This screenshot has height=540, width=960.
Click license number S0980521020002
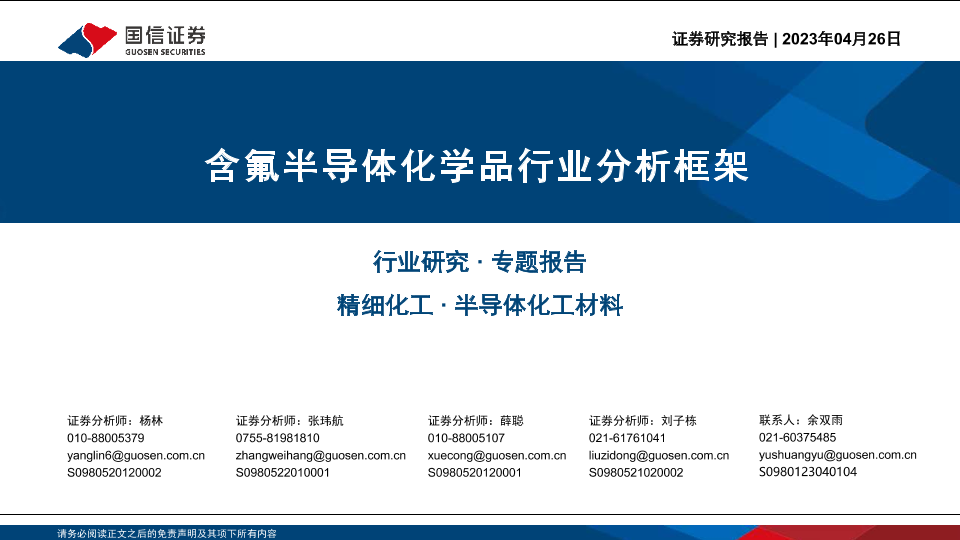636,472
